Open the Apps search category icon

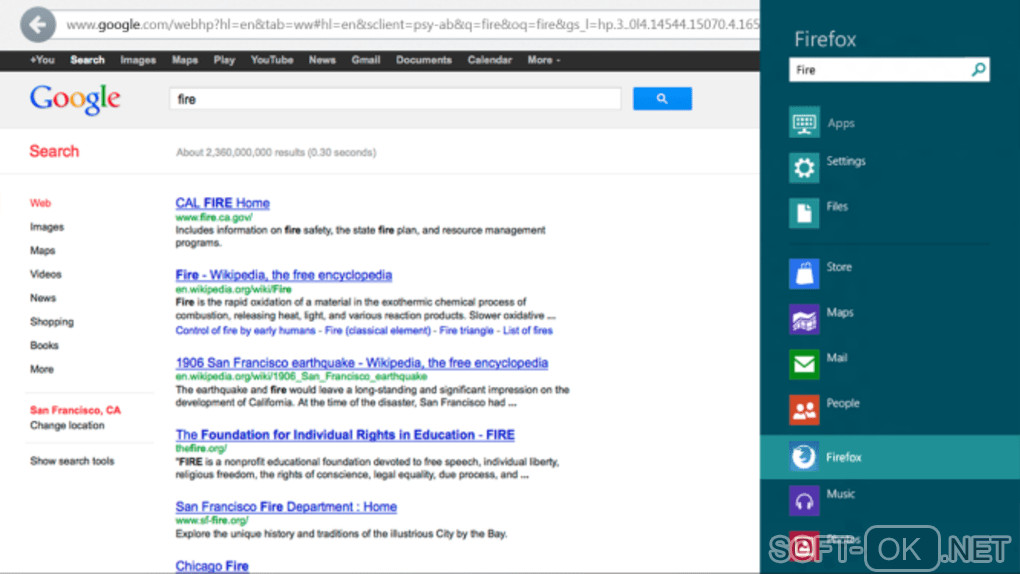point(804,122)
